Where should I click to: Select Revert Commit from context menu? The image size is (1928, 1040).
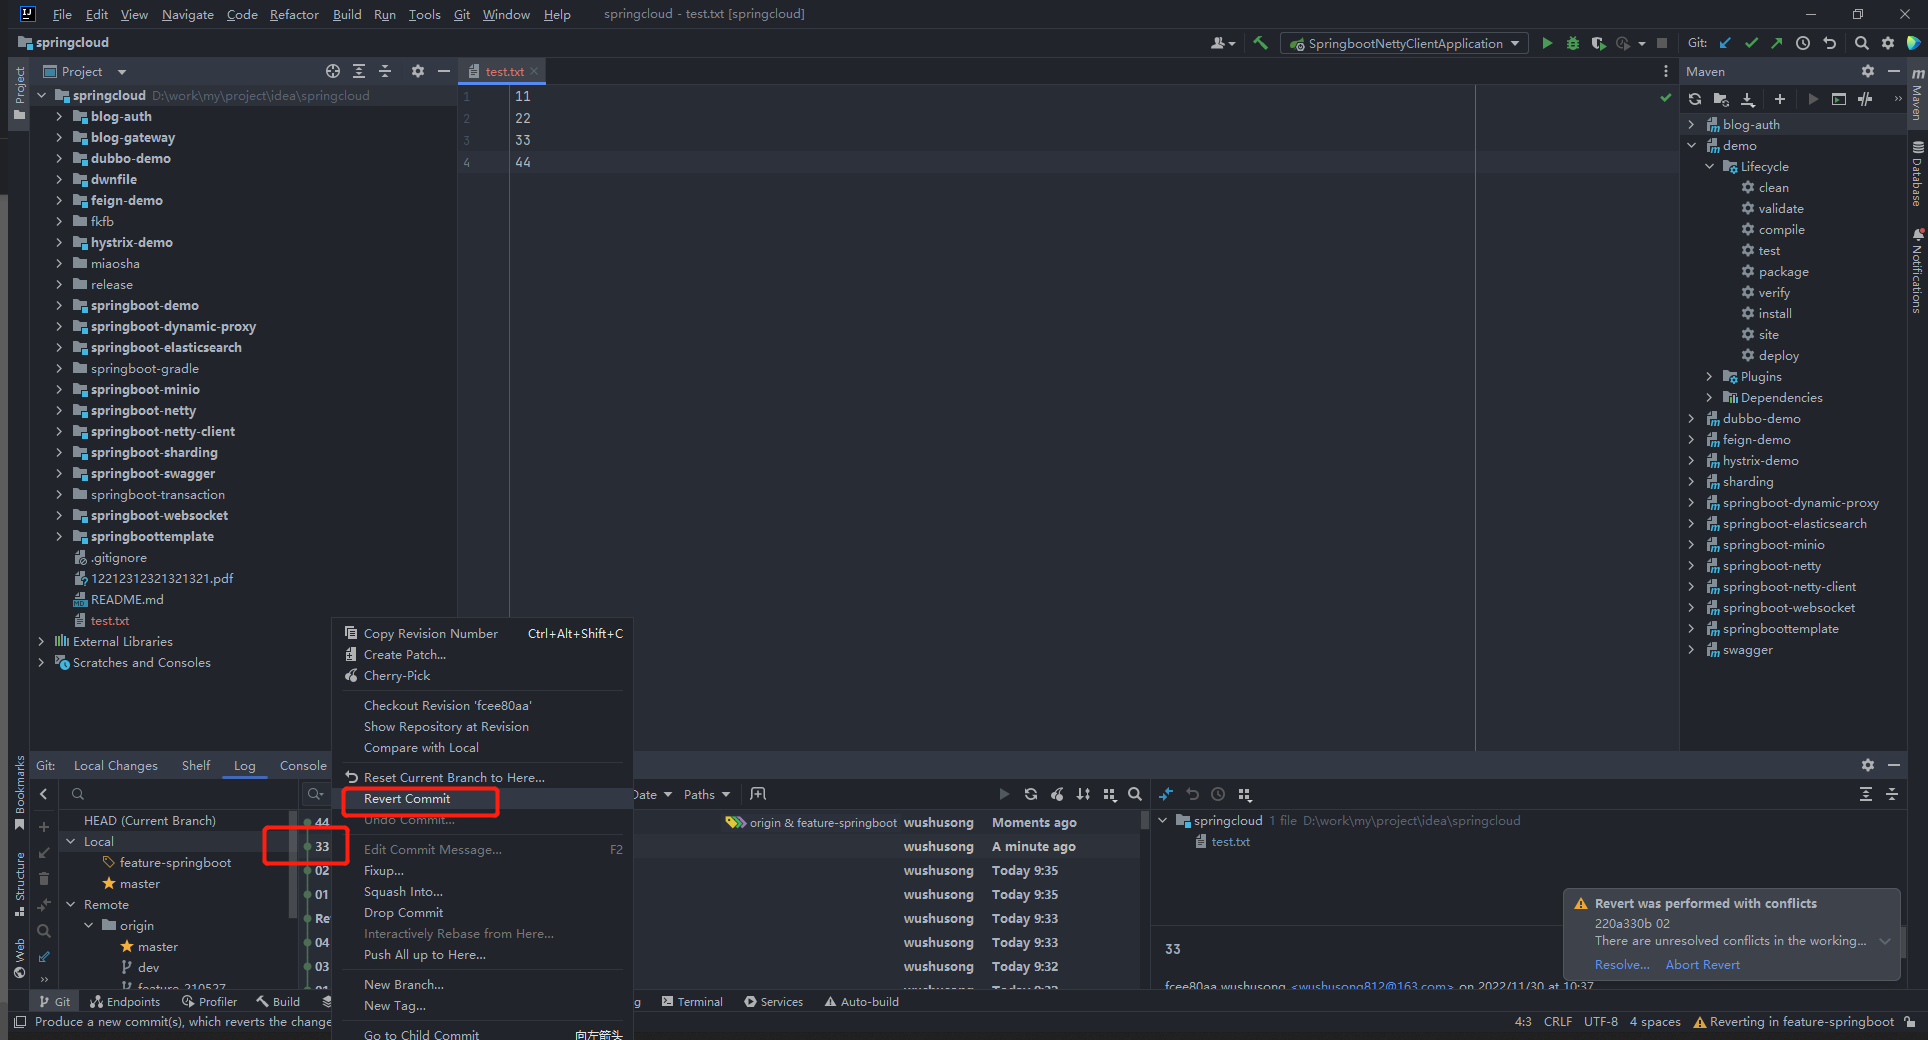tap(407, 799)
